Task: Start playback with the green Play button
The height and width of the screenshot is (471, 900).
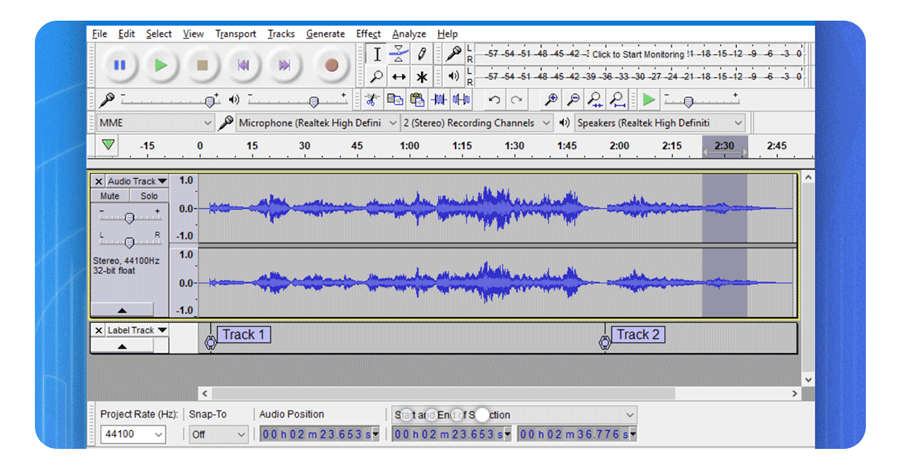Action: [x=161, y=65]
